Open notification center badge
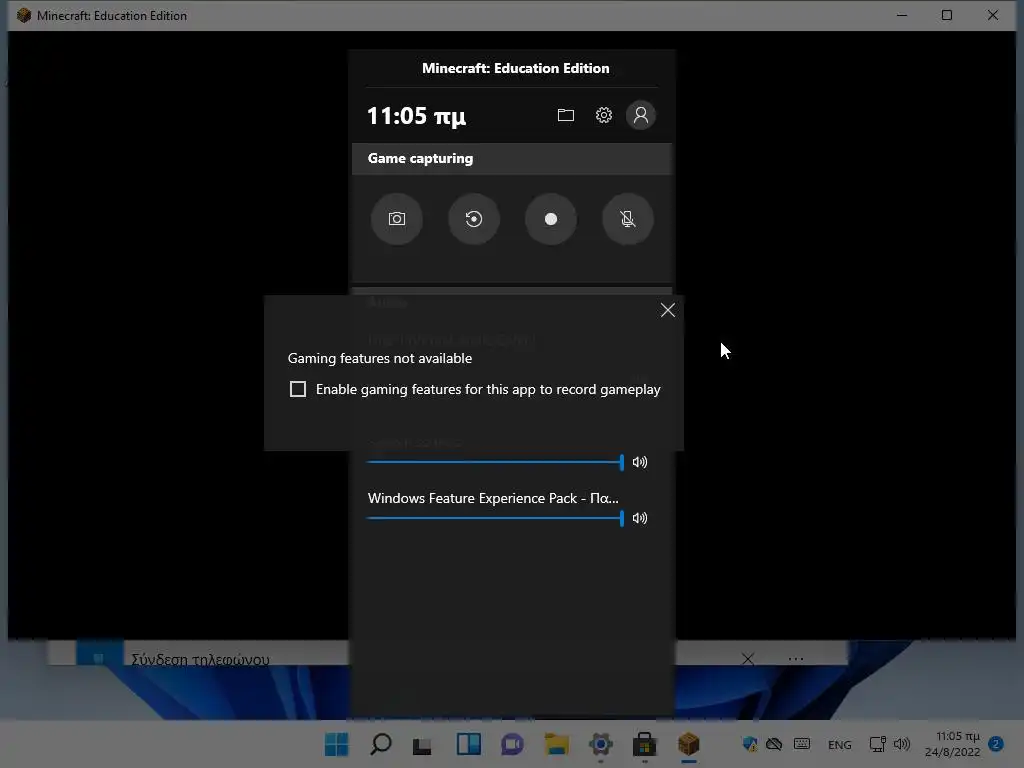Screen dimensions: 1024x768 click(996, 744)
